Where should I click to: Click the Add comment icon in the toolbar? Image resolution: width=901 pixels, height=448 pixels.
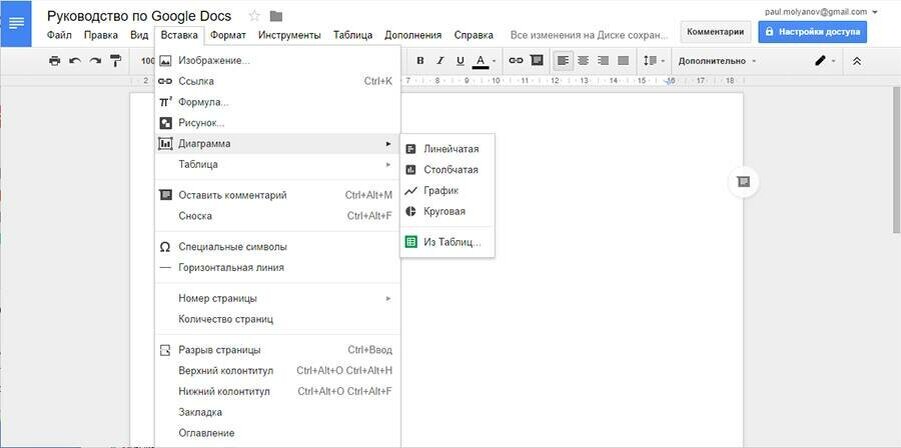point(537,60)
